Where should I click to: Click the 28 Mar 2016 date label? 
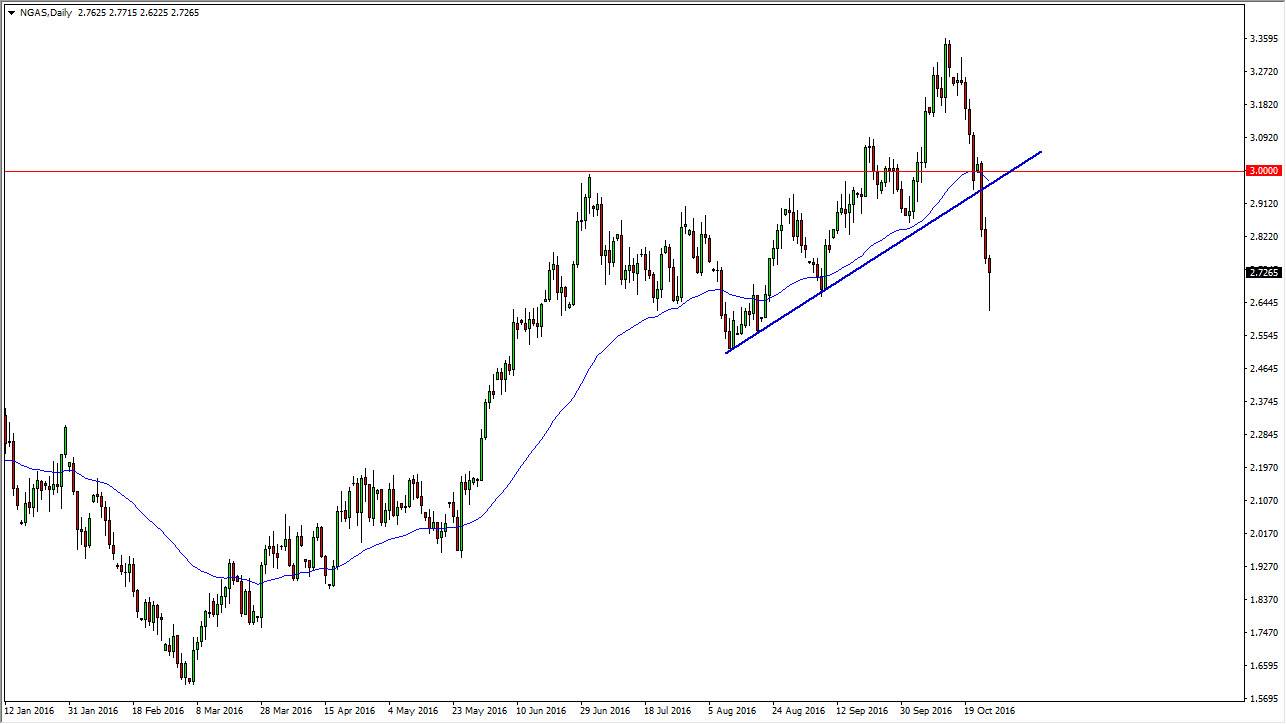point(285,712)
